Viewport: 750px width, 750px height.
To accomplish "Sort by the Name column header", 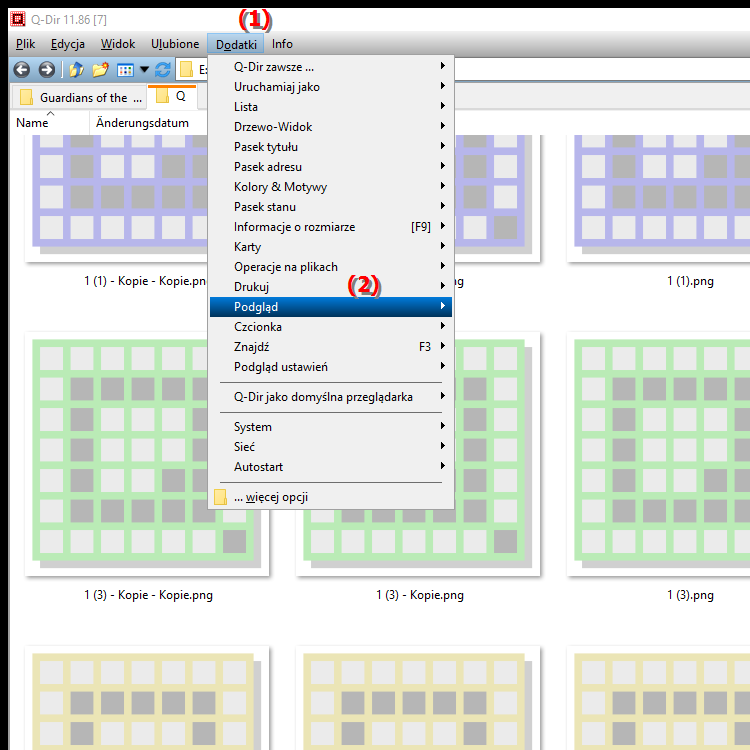I will (x=50, y=123).
